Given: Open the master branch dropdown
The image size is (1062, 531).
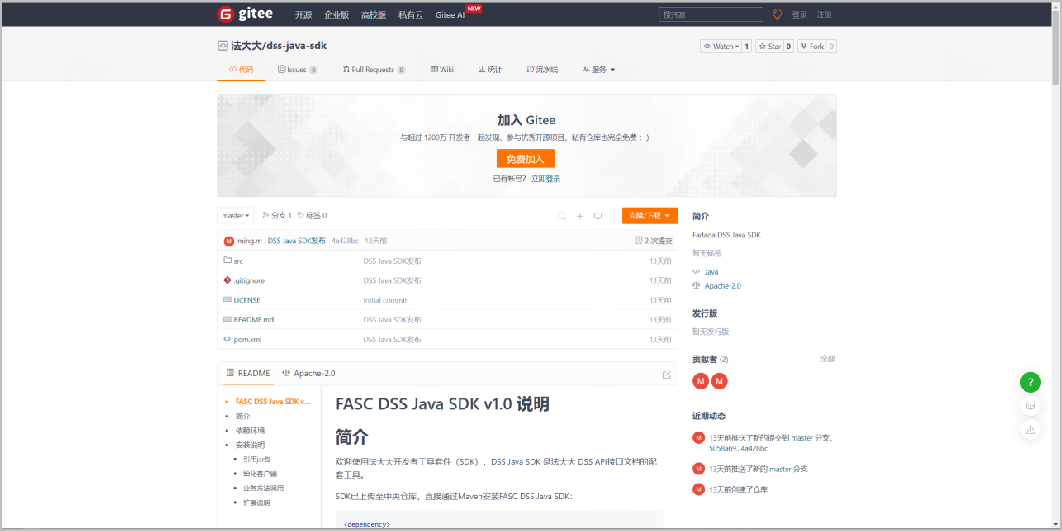Looking at the screenshot, I should [x=236, y=215].
